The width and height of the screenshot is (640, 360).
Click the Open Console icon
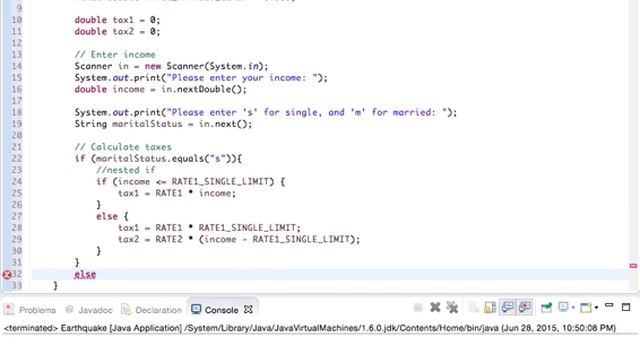[586, 307]
